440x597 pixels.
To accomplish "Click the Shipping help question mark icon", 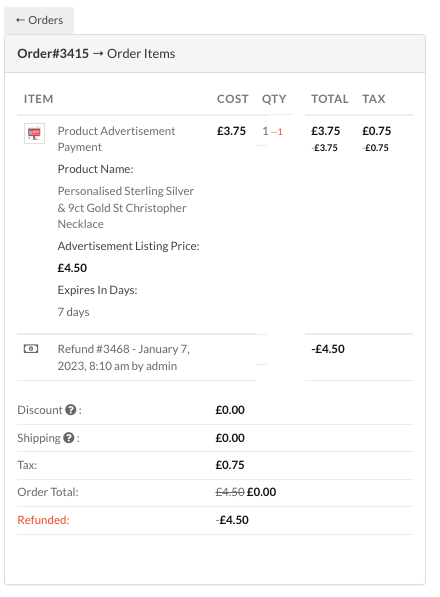I will pos(69,438).
